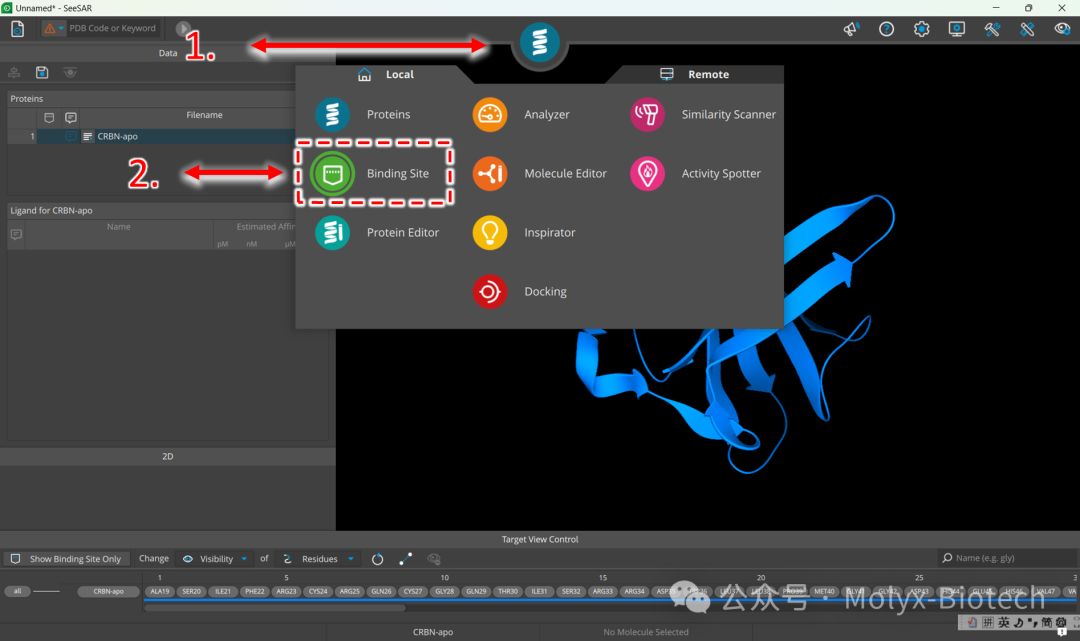Viewport: 1080px width, 641px height.
Task: Click the project file icon in top-left toolbar
Action: (17, 28)
